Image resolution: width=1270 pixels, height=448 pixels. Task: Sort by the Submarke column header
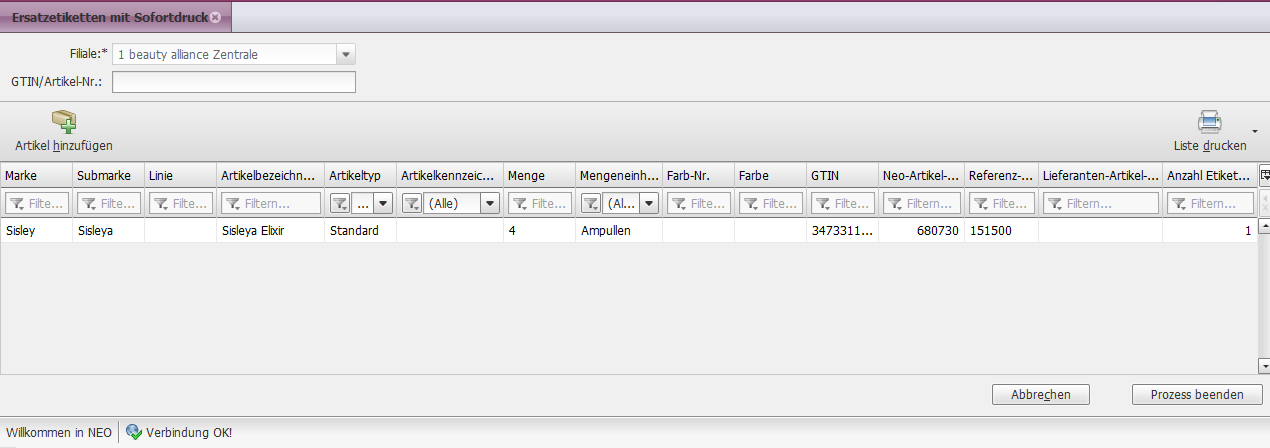[108, 175]
